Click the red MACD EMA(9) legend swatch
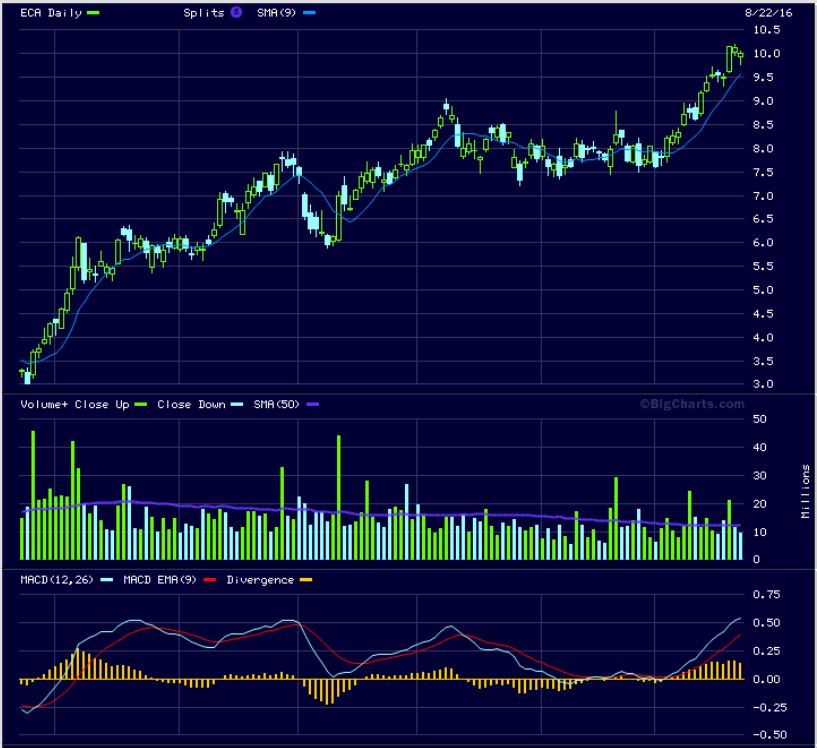817x748 pixels. pyautogui.click(x=210, y=580)
